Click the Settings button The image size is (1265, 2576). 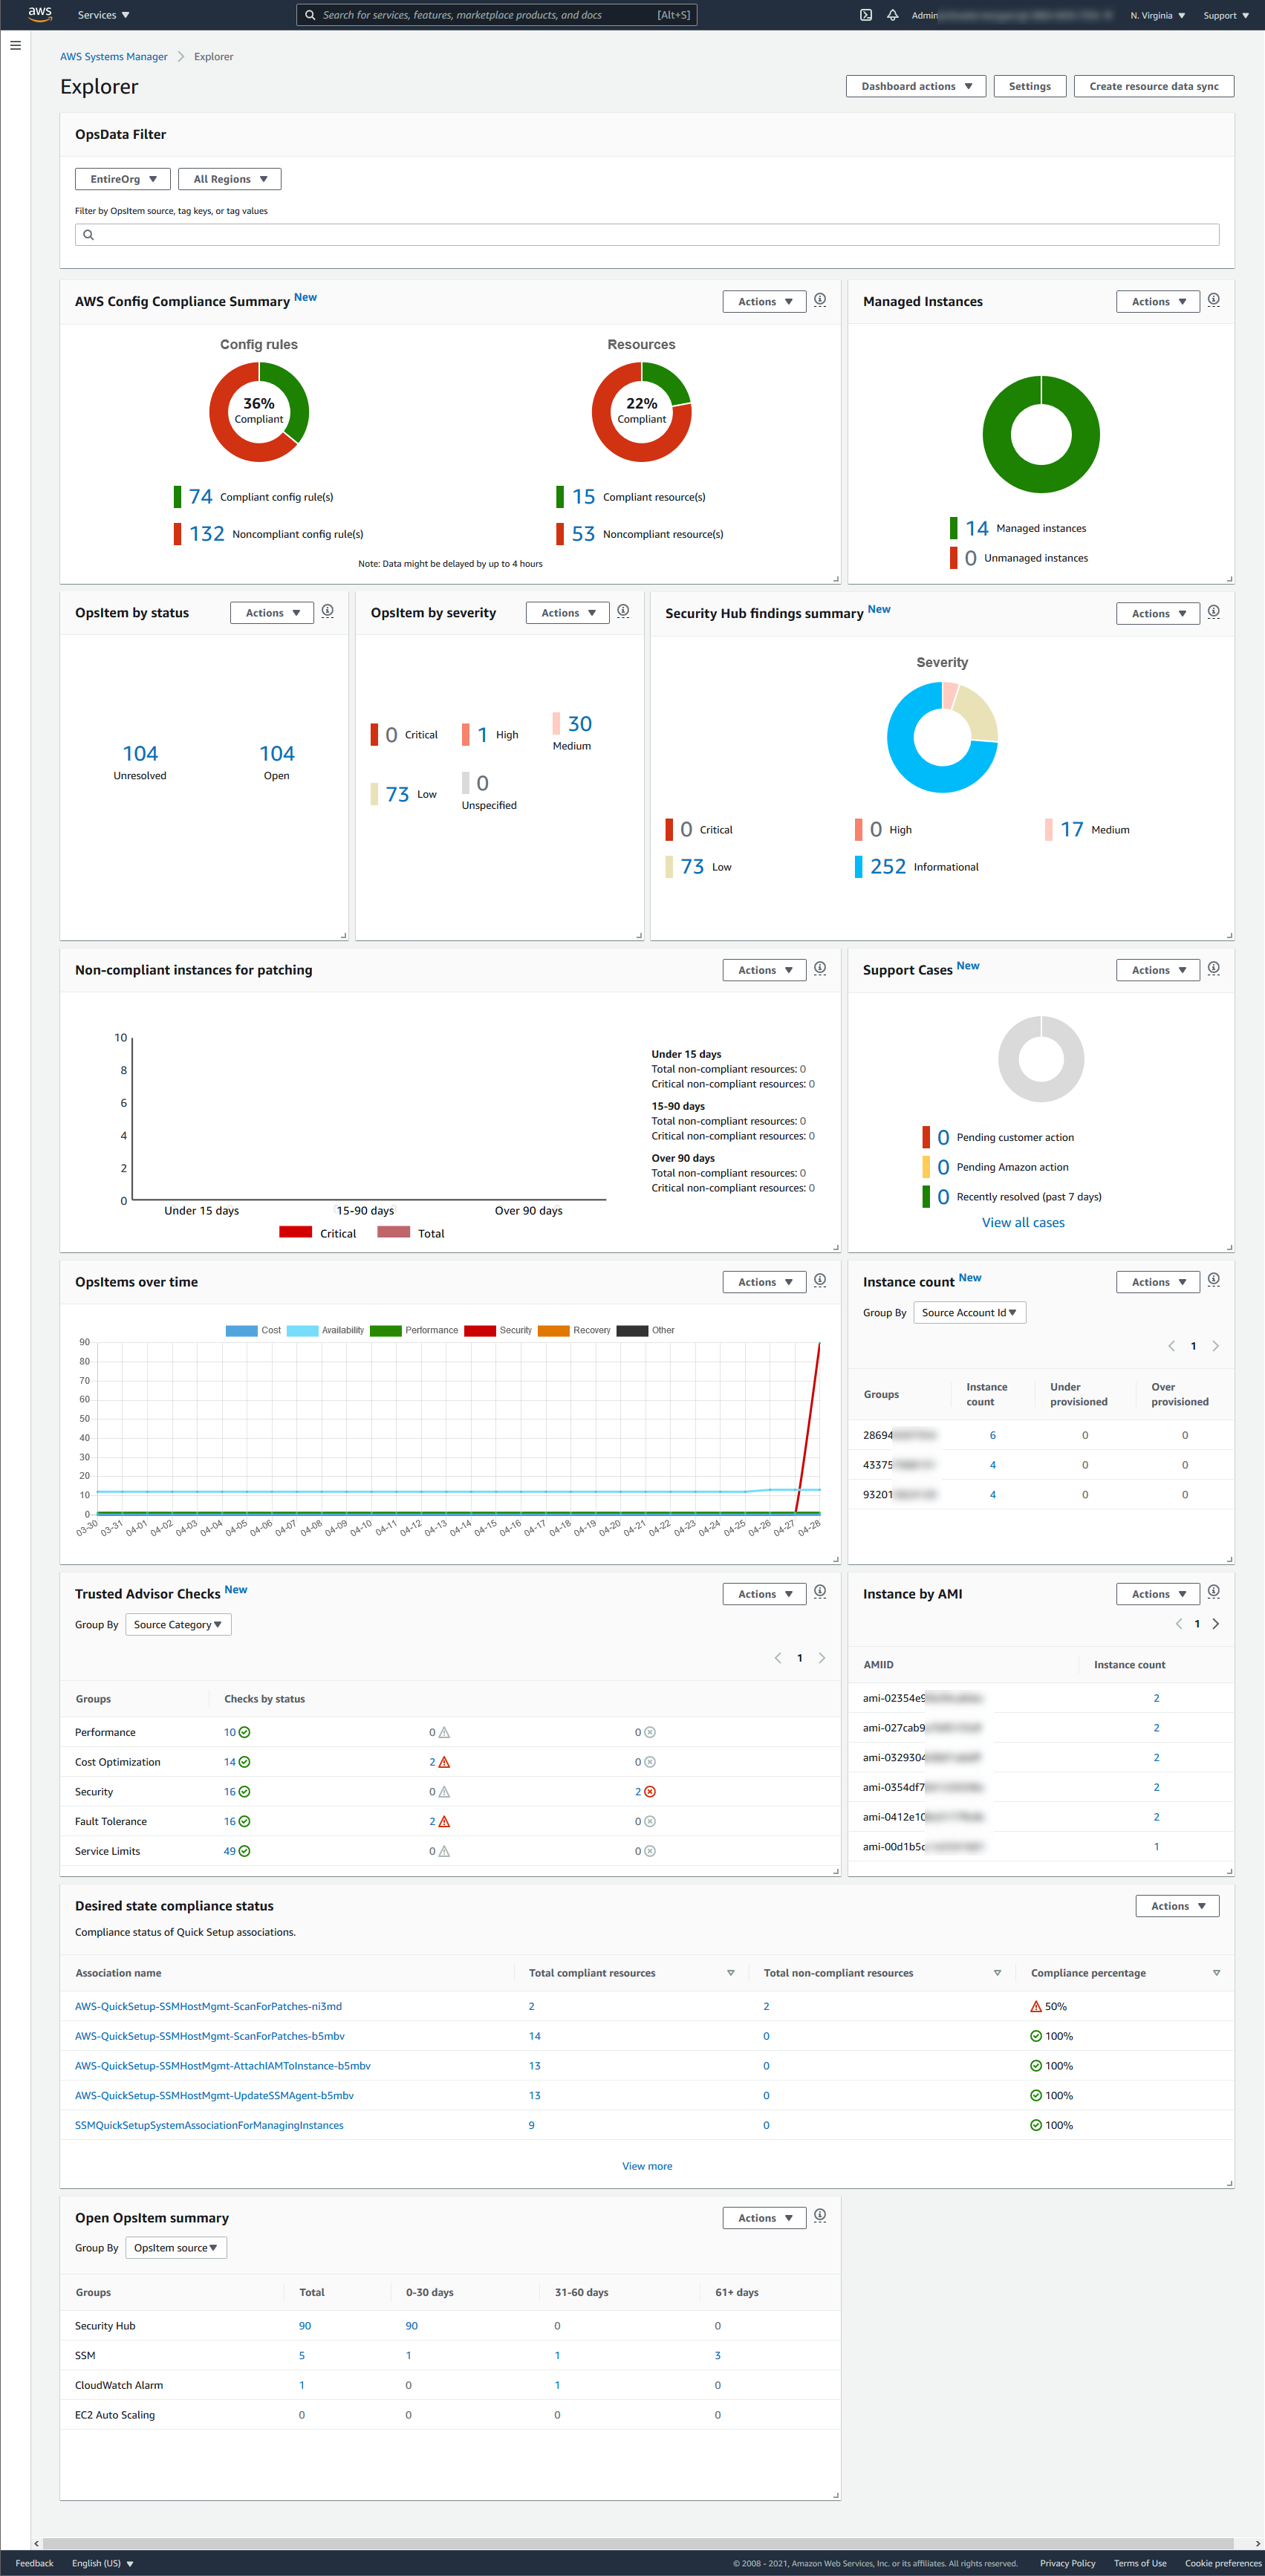click(1030, 86)
